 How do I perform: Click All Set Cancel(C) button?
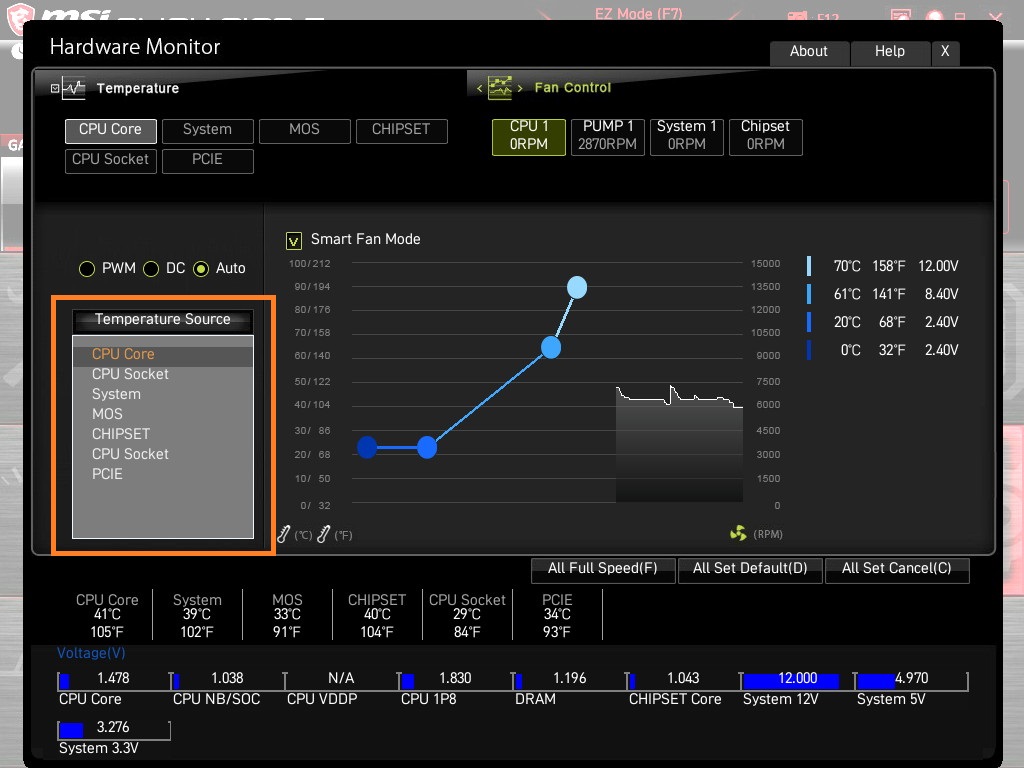897,569
